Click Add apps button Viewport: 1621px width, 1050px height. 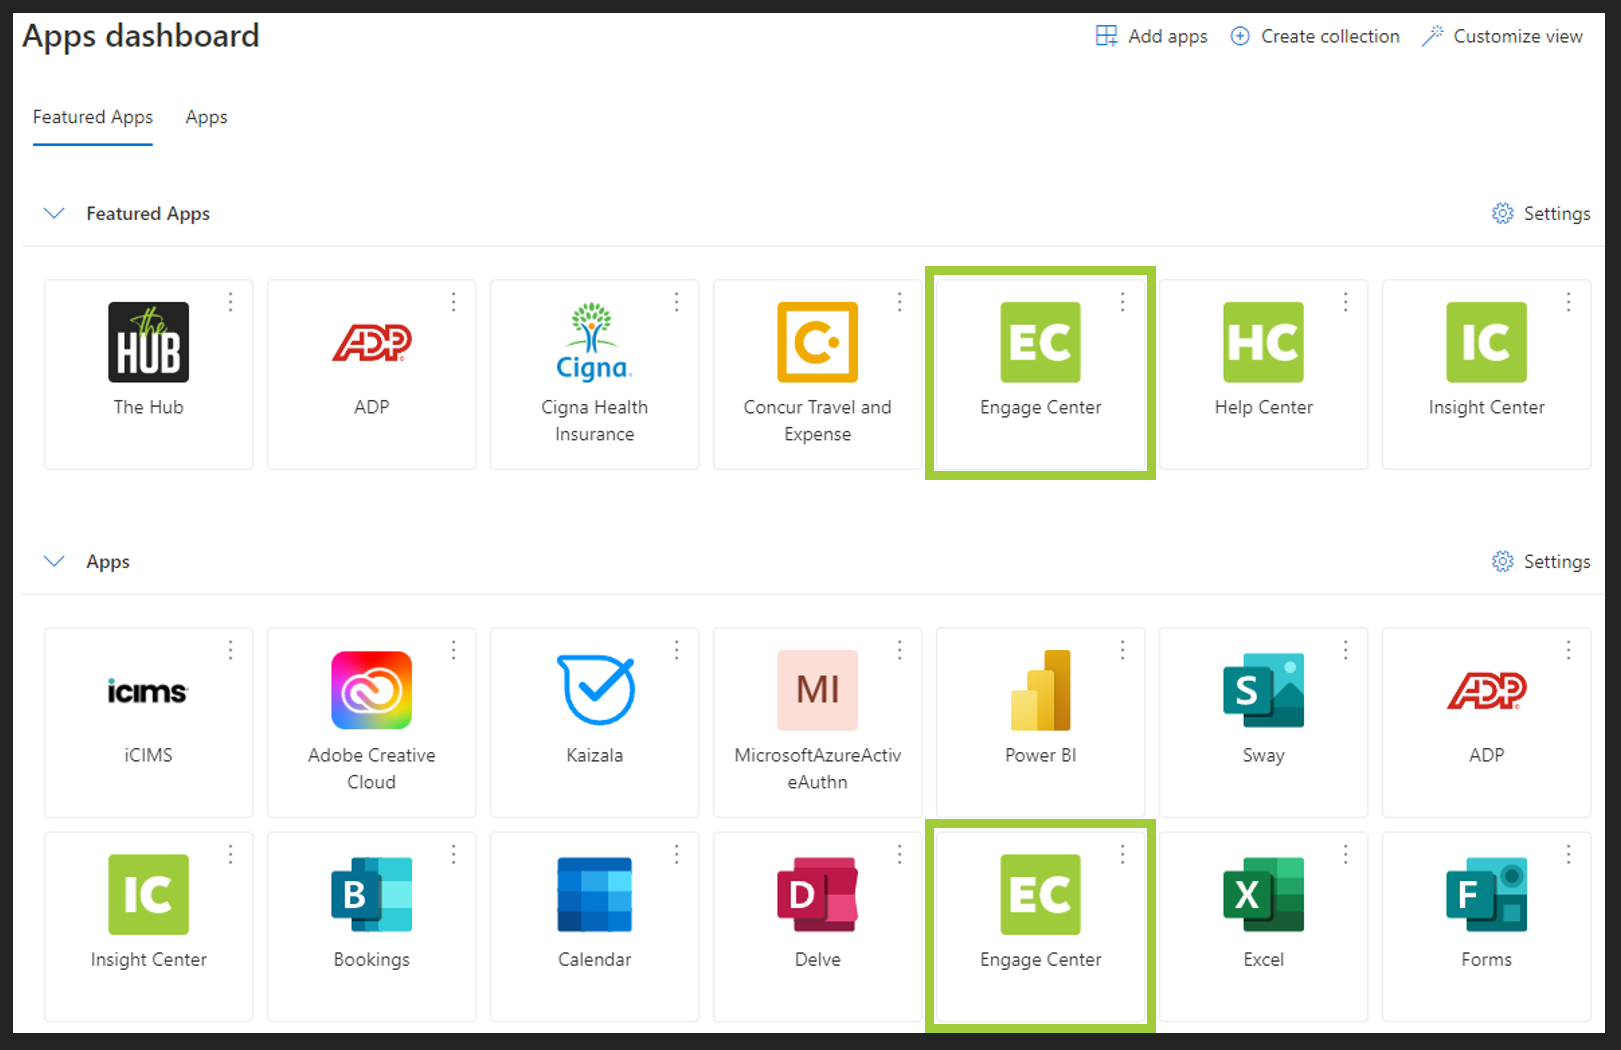(x=1151, y=36)
